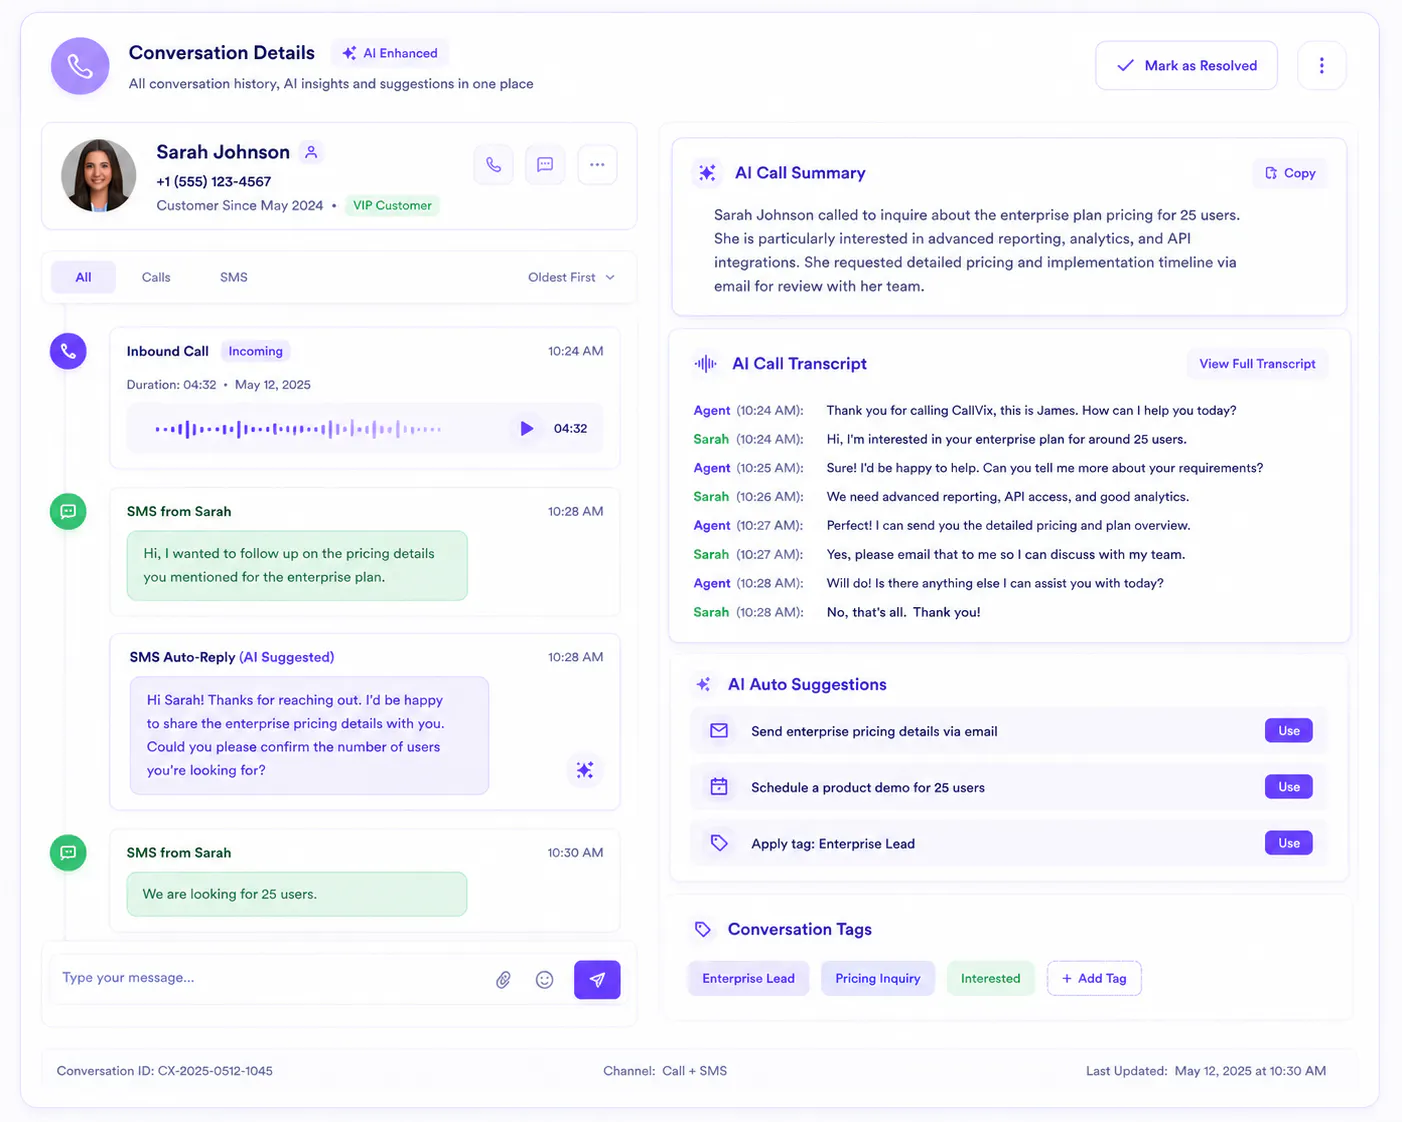Click the Channel: Call + SMS footer text
The image size is (1402, 1122).
click(x=665, y=1071)
